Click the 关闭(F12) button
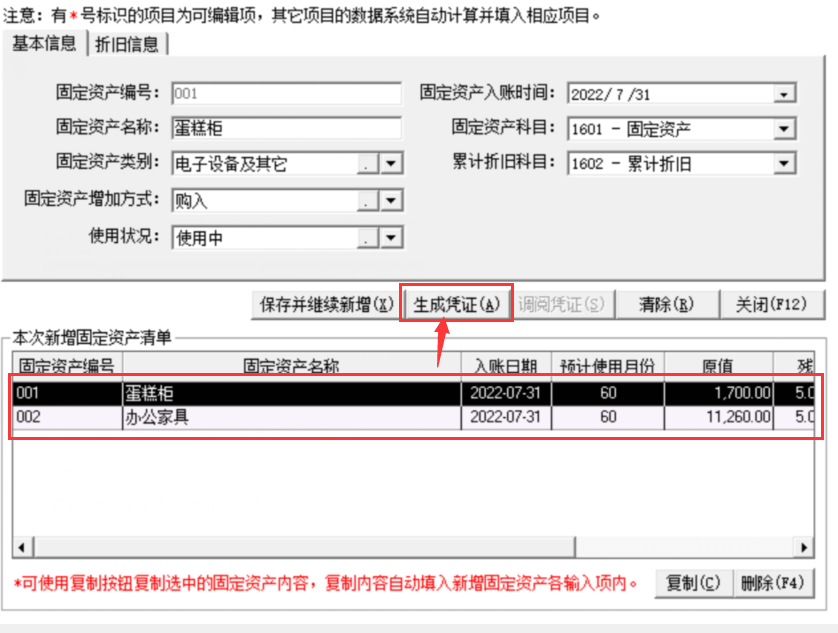 coord(771,305)
